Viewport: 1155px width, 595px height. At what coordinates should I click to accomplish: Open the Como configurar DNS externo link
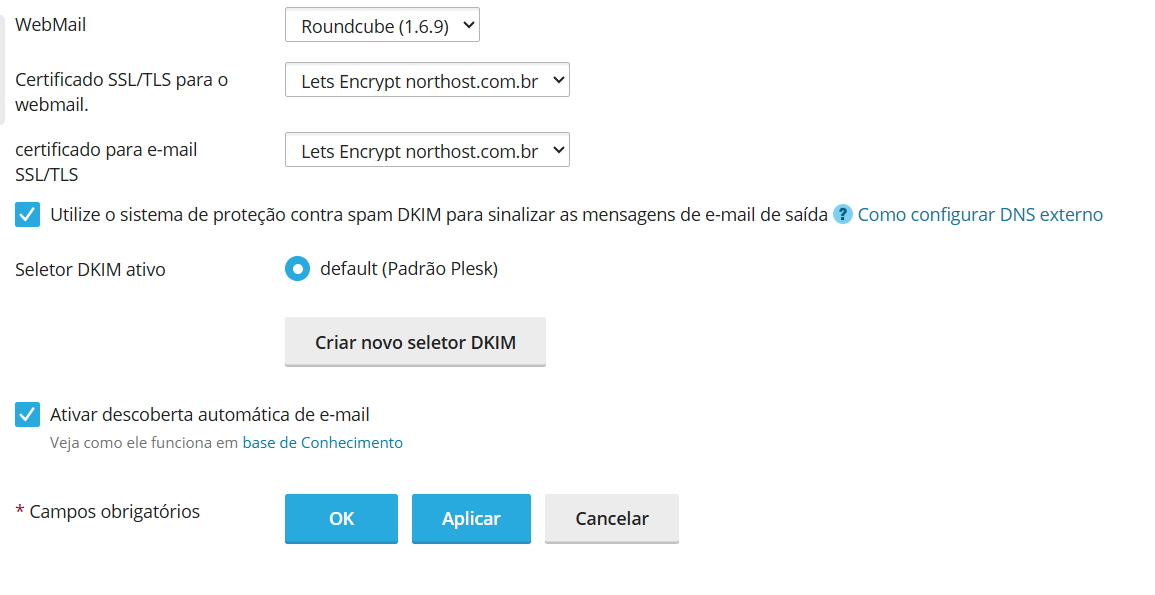pyautogui.click(x=980, y=214)
